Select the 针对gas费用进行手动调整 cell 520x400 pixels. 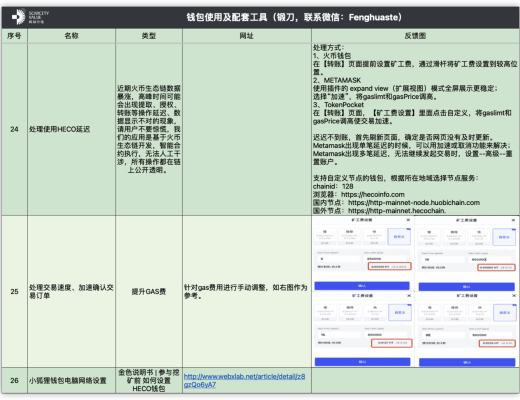click(x=247, y=291)
